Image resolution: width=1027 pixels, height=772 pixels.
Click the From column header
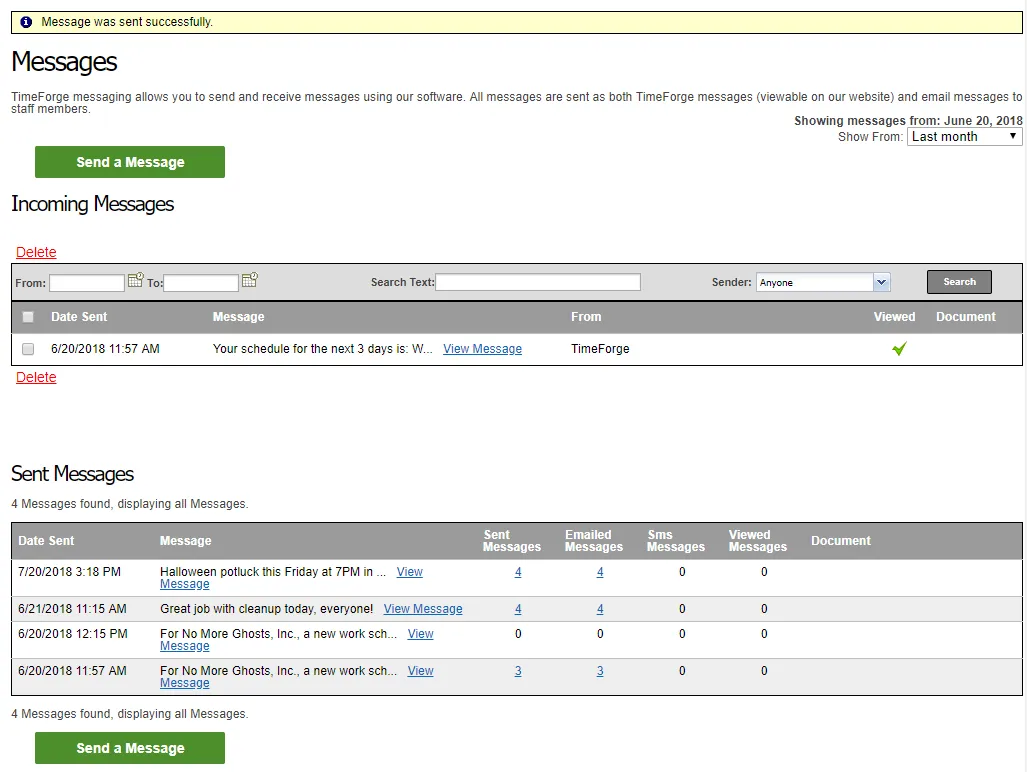586,317
